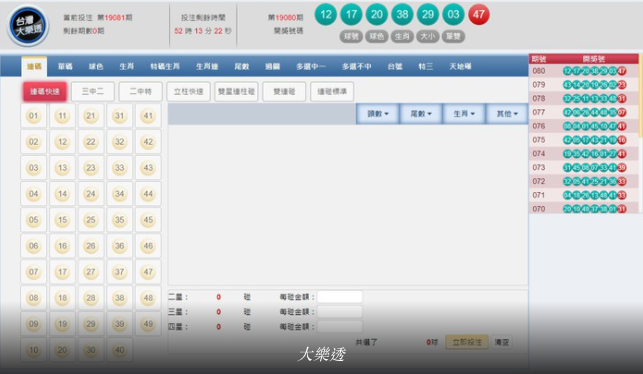Choose number ball 40

pos(120,350)
